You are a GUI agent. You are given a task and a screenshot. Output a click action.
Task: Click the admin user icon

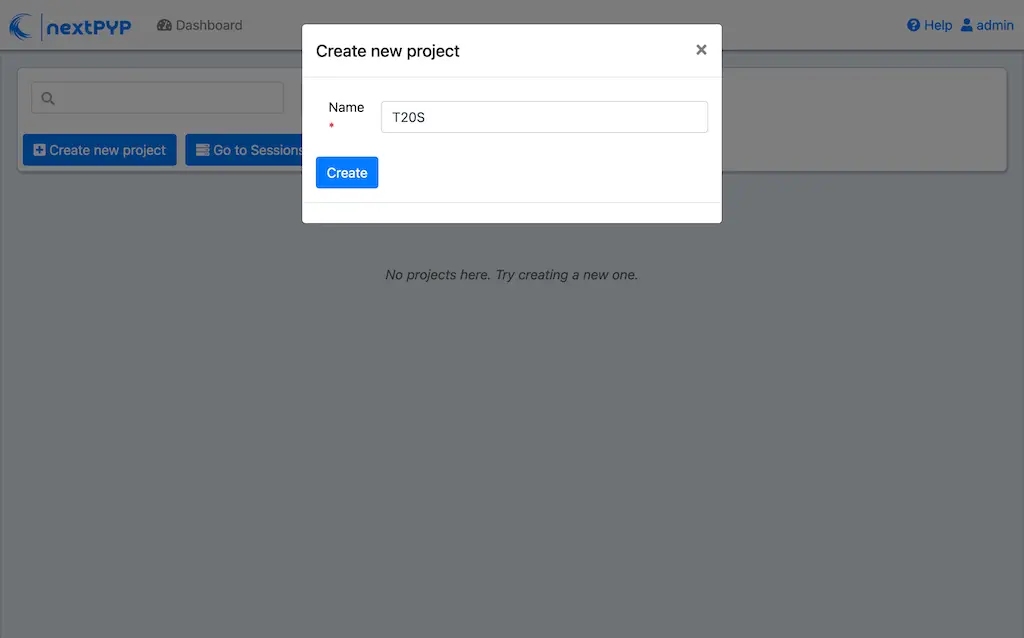pos(965,25)
